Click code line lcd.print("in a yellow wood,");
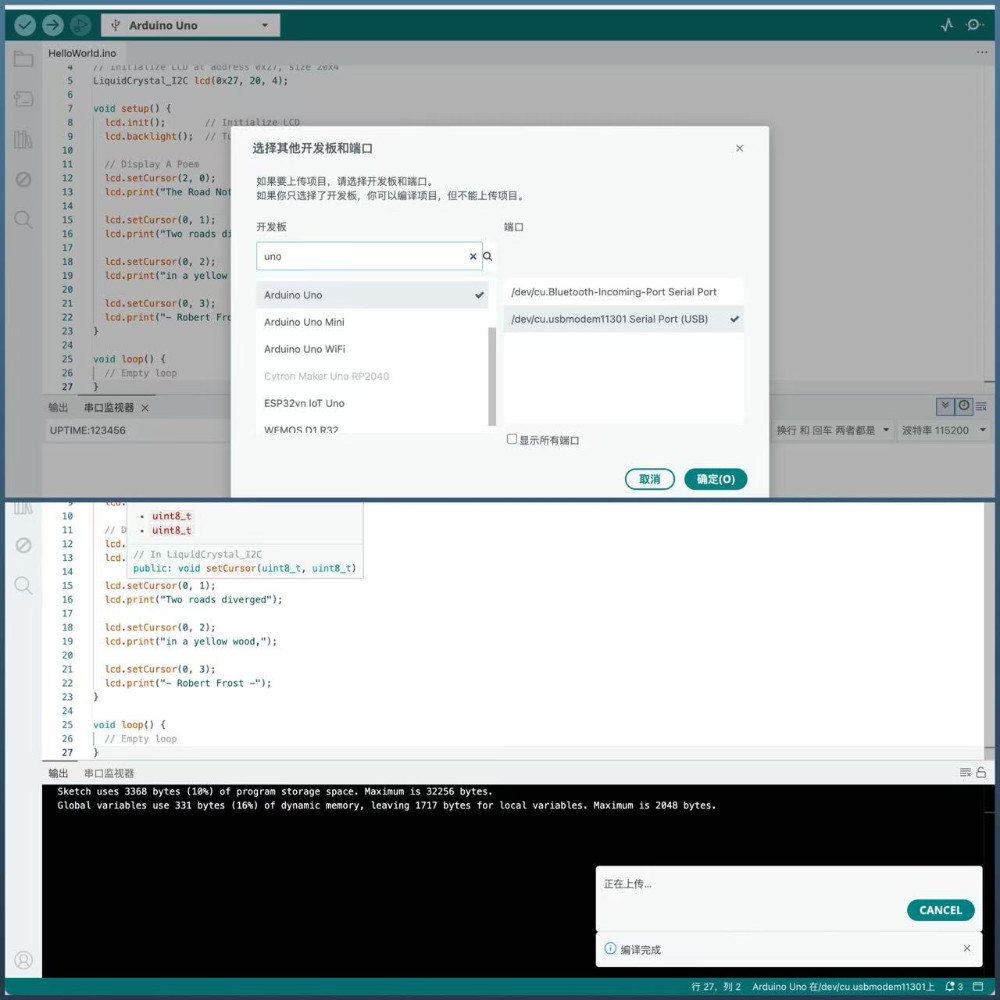 coord(191,641)
